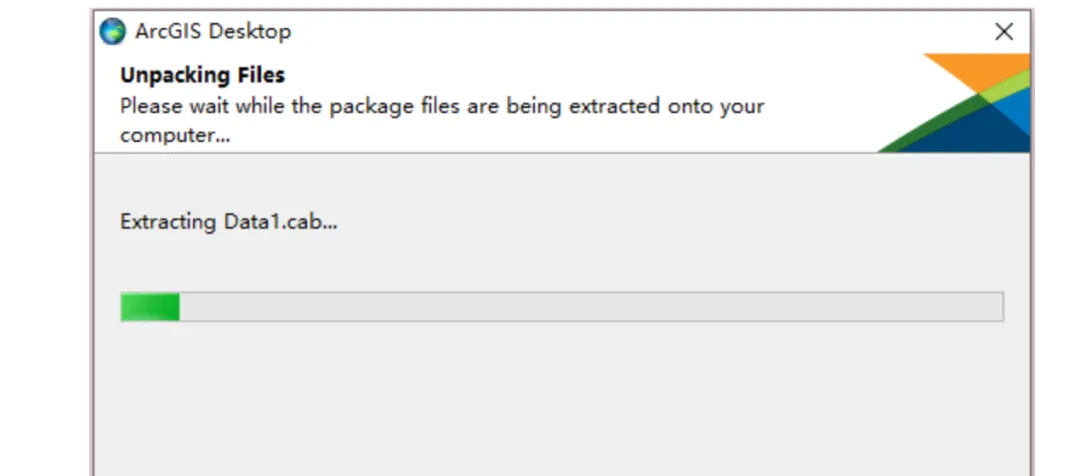The height and width of the screenshot is (476, 1080).
Task: Click the ArcGIS globe icon in title bar
Action: [114, 31]
